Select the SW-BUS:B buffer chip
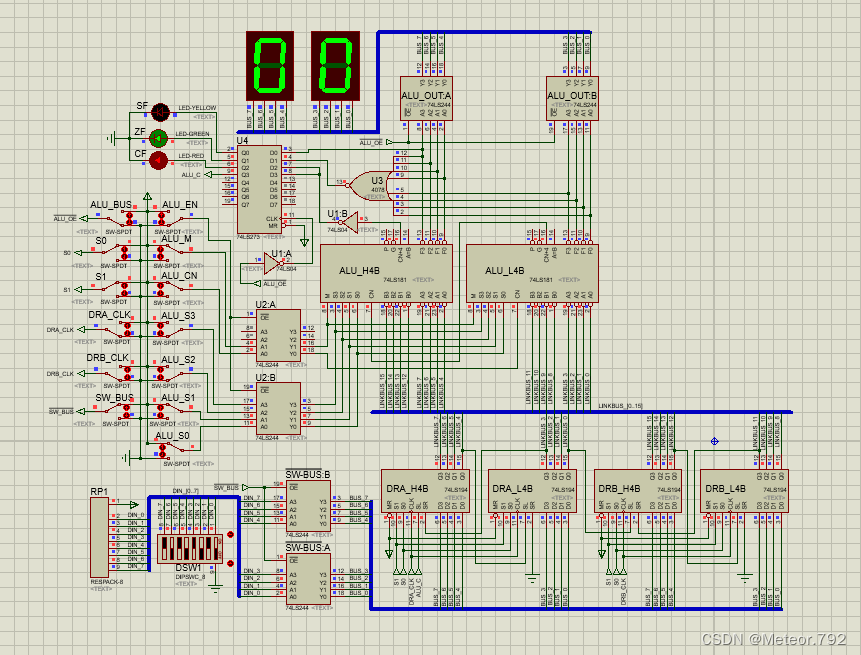This screenshot has width=861, height=655. 308,506
